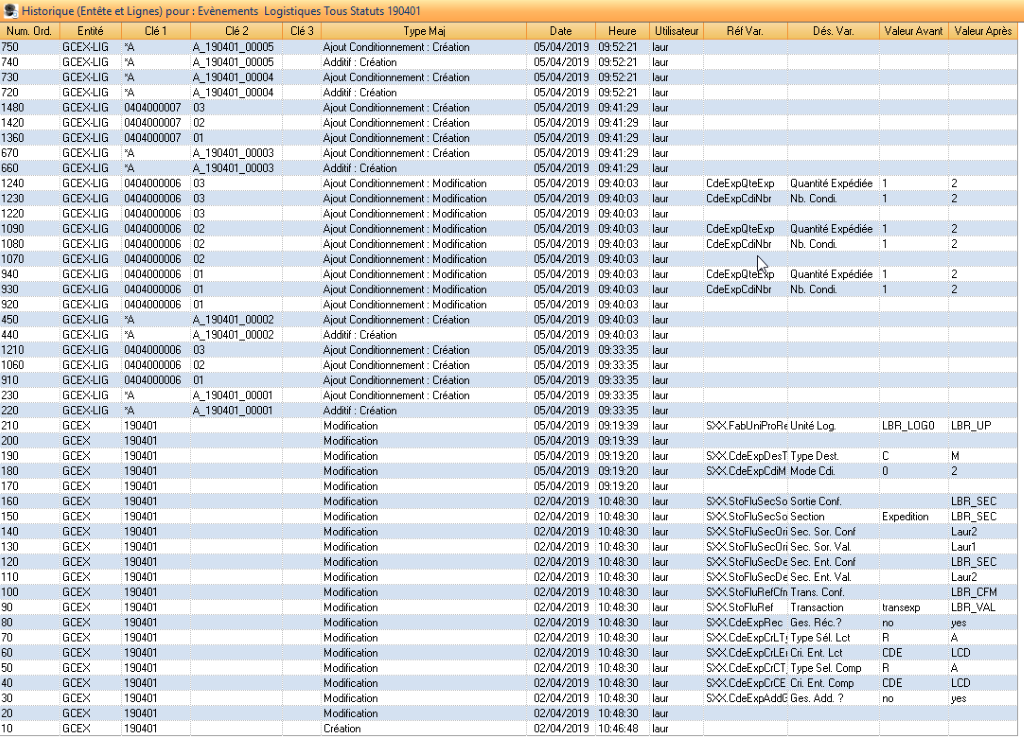Select the Utilisateur column header
The image size is (1024, 742).
pos(675,32)
